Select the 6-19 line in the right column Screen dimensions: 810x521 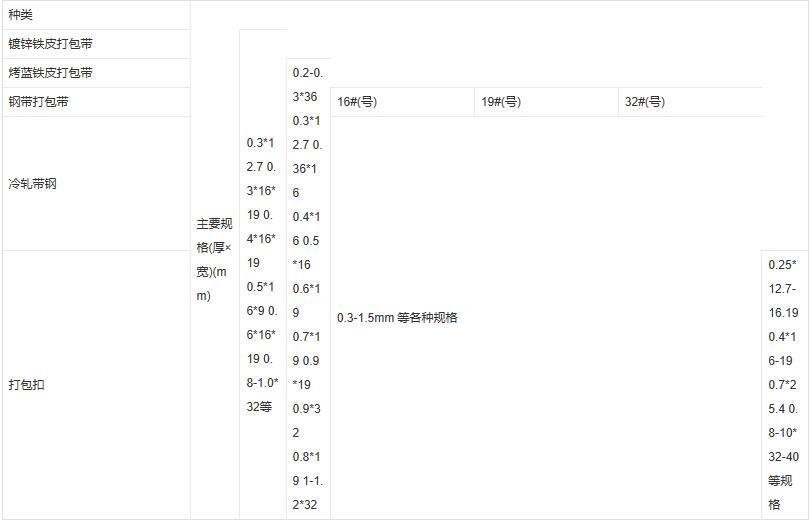coord(780,361)
